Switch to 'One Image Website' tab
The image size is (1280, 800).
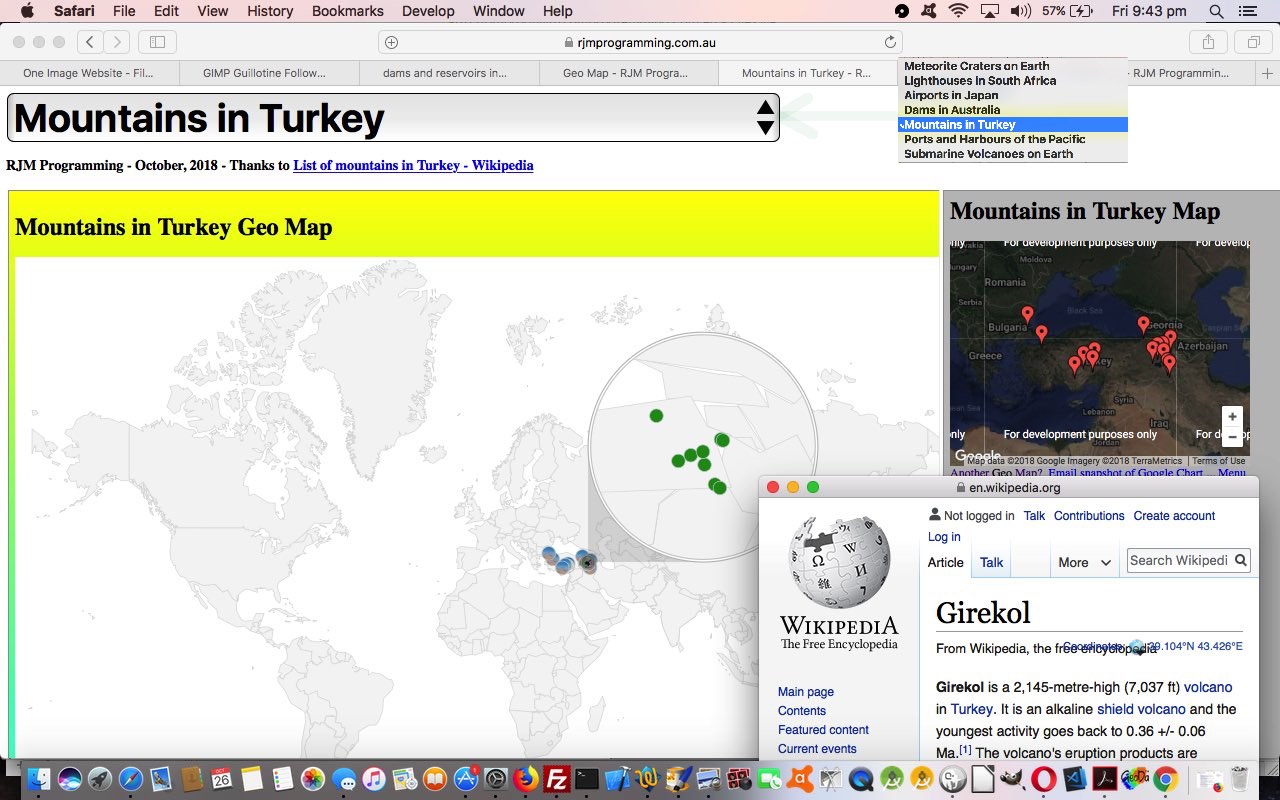click(x=89, y=73)
